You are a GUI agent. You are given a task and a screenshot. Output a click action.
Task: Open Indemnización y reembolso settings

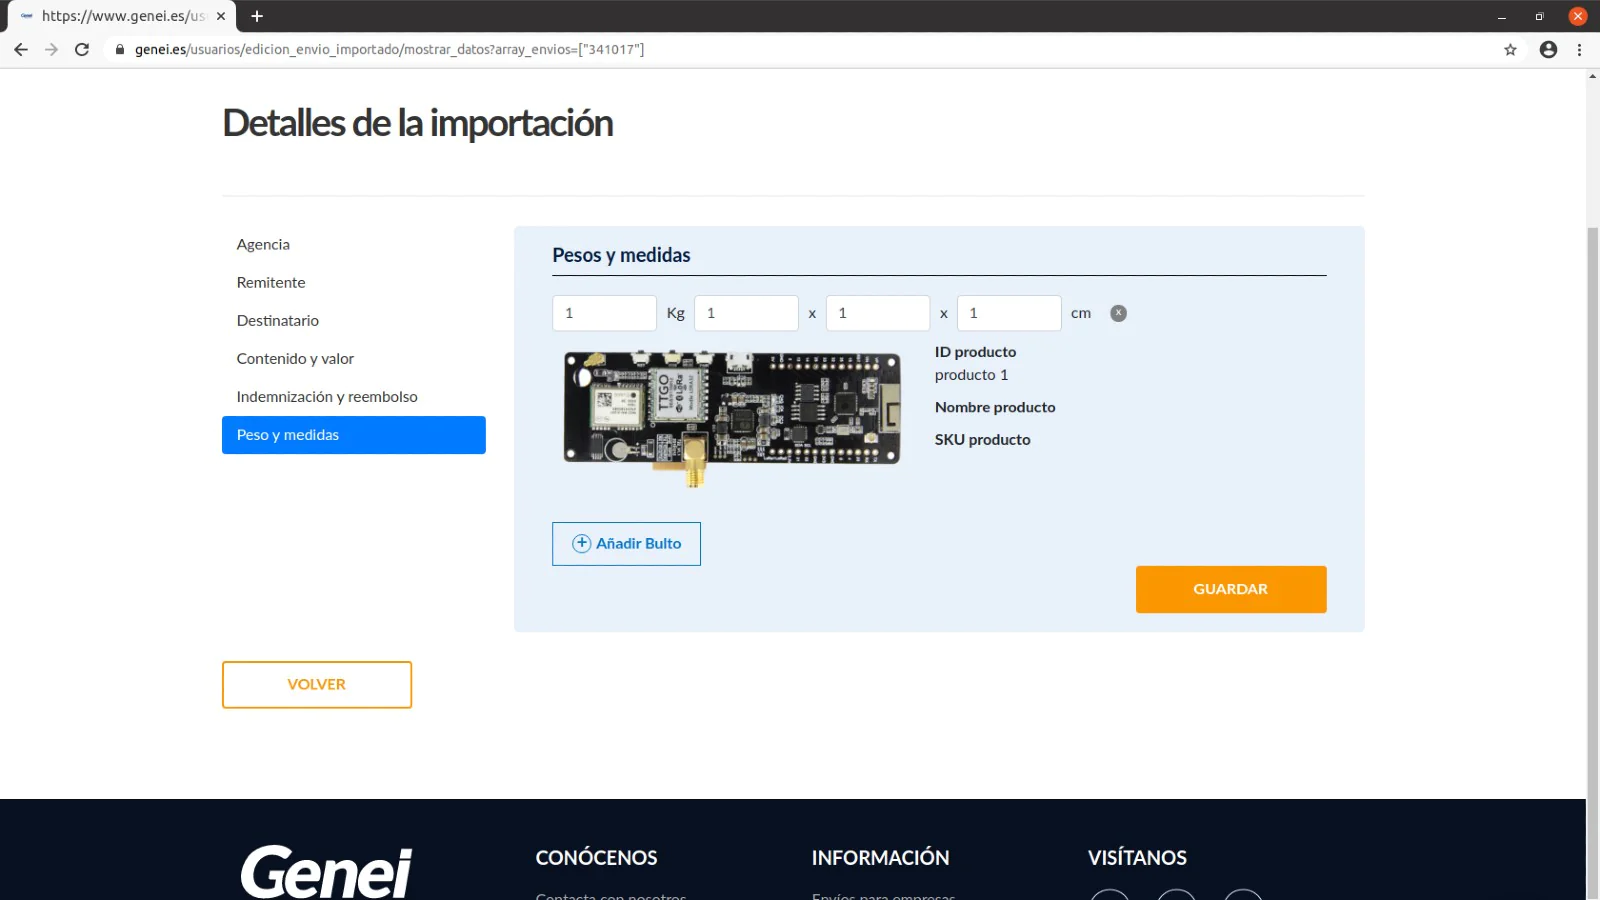tap(326, 396)
